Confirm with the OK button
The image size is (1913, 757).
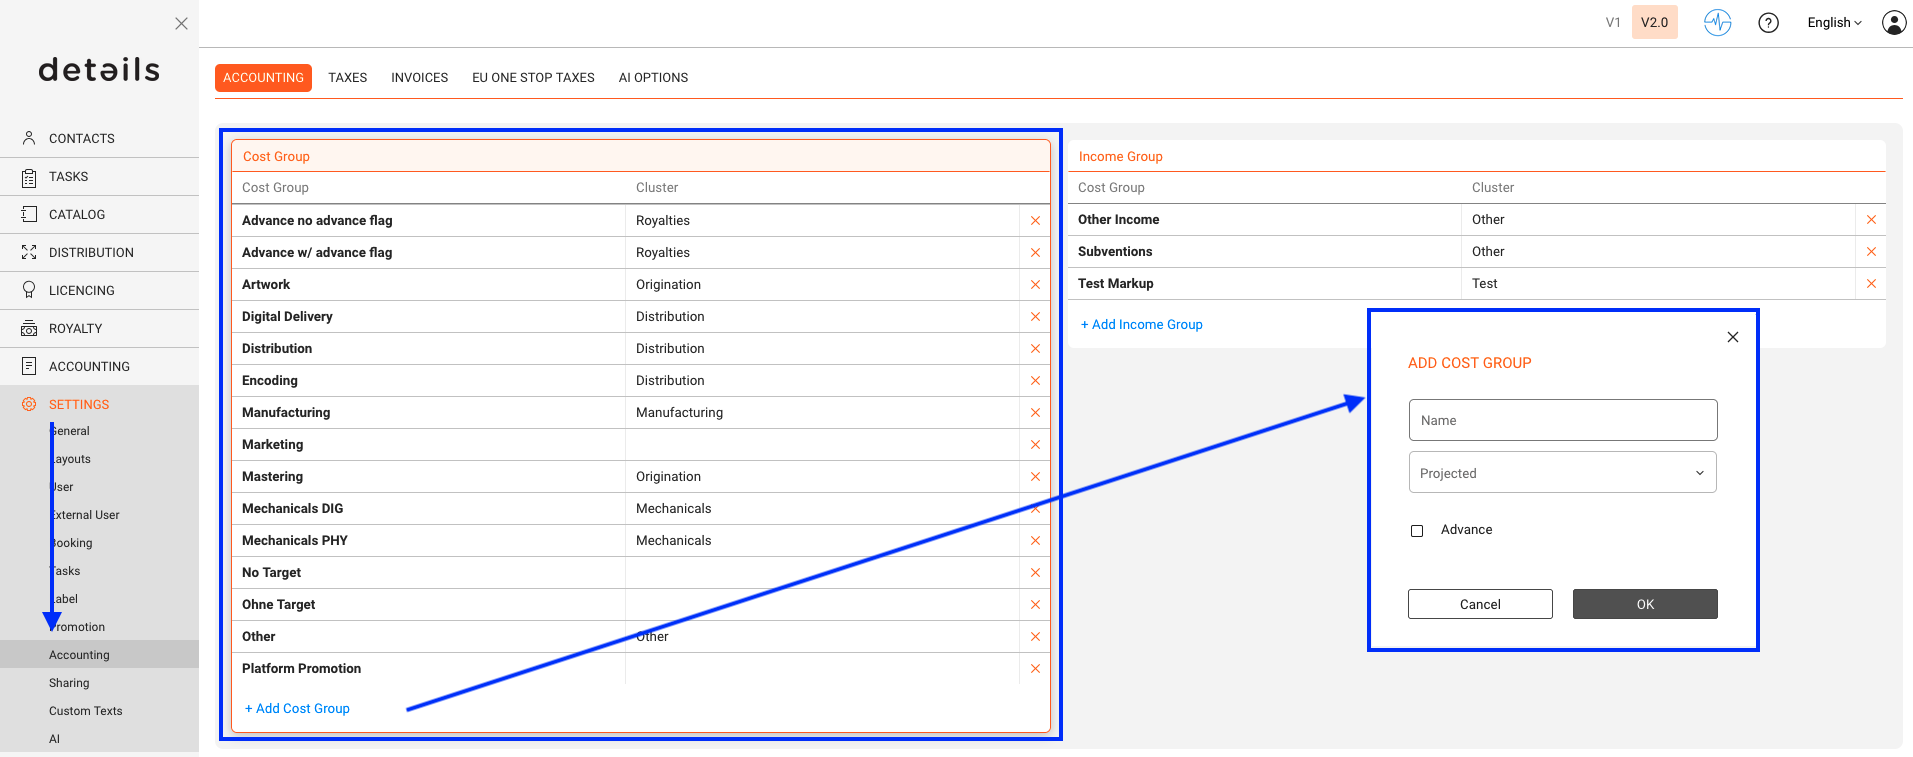[1645, 604]
